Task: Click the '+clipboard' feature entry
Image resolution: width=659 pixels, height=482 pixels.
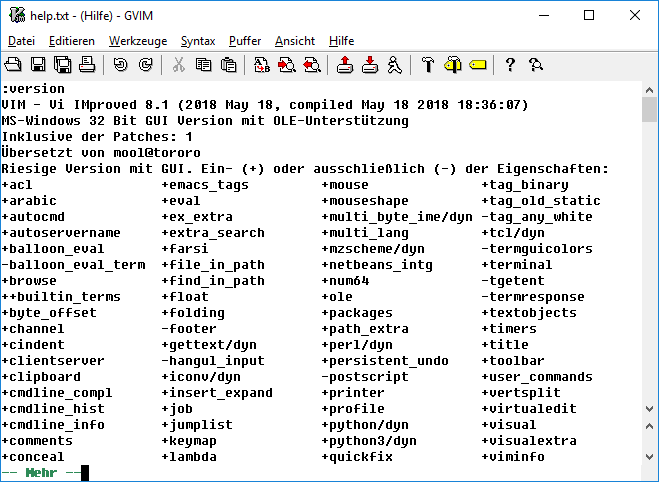Action: pos(41,377)
